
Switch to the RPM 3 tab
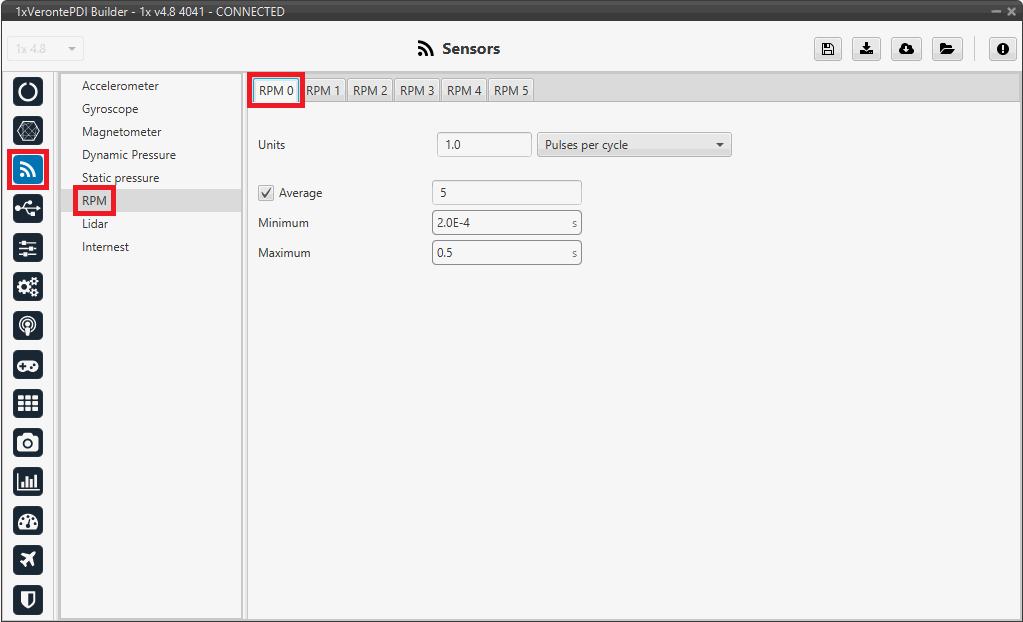pos(417,91)
